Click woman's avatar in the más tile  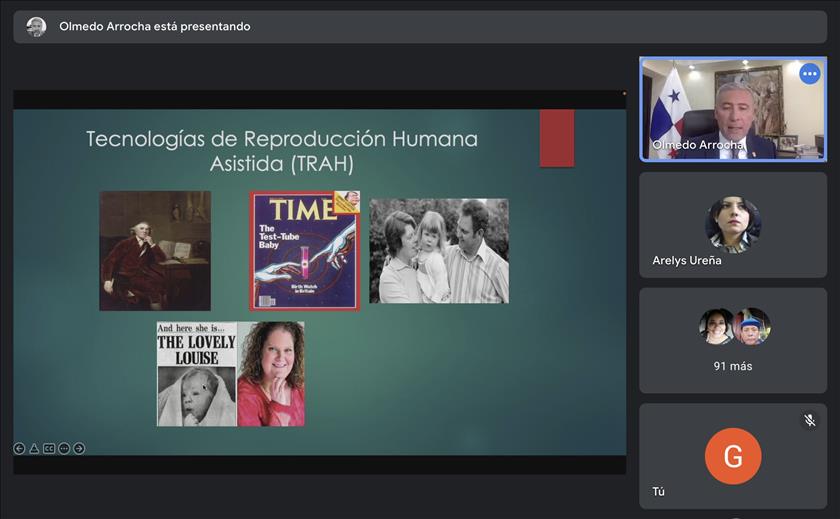click(716, 326)
